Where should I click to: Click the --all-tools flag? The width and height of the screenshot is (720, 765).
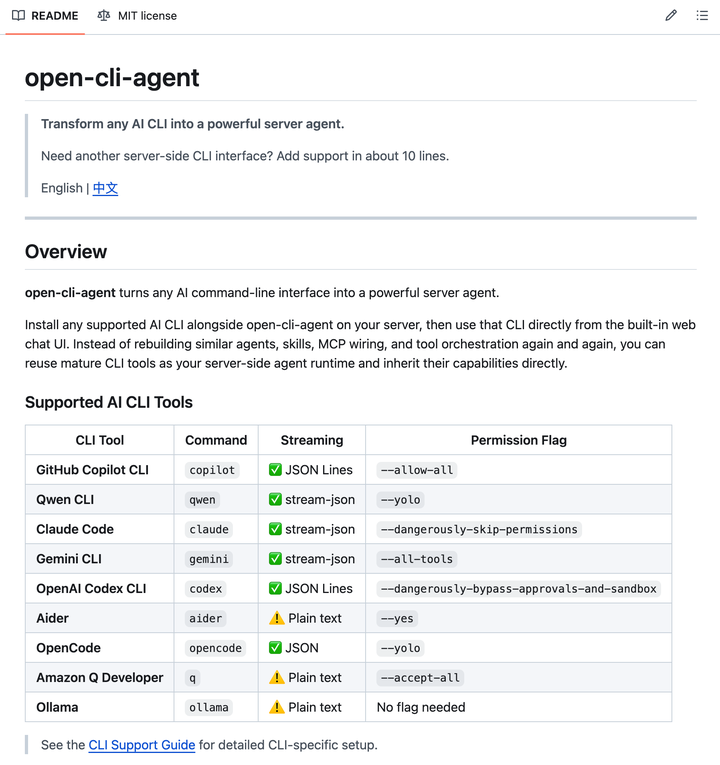point(417,559)
